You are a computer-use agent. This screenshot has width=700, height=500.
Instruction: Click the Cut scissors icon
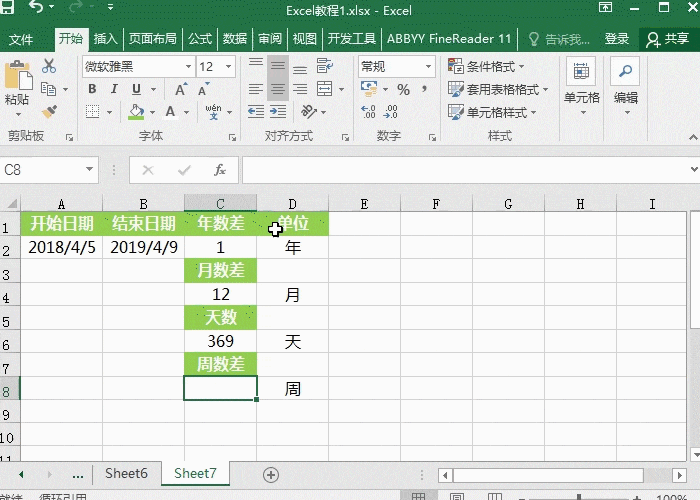tap(49, 67)
